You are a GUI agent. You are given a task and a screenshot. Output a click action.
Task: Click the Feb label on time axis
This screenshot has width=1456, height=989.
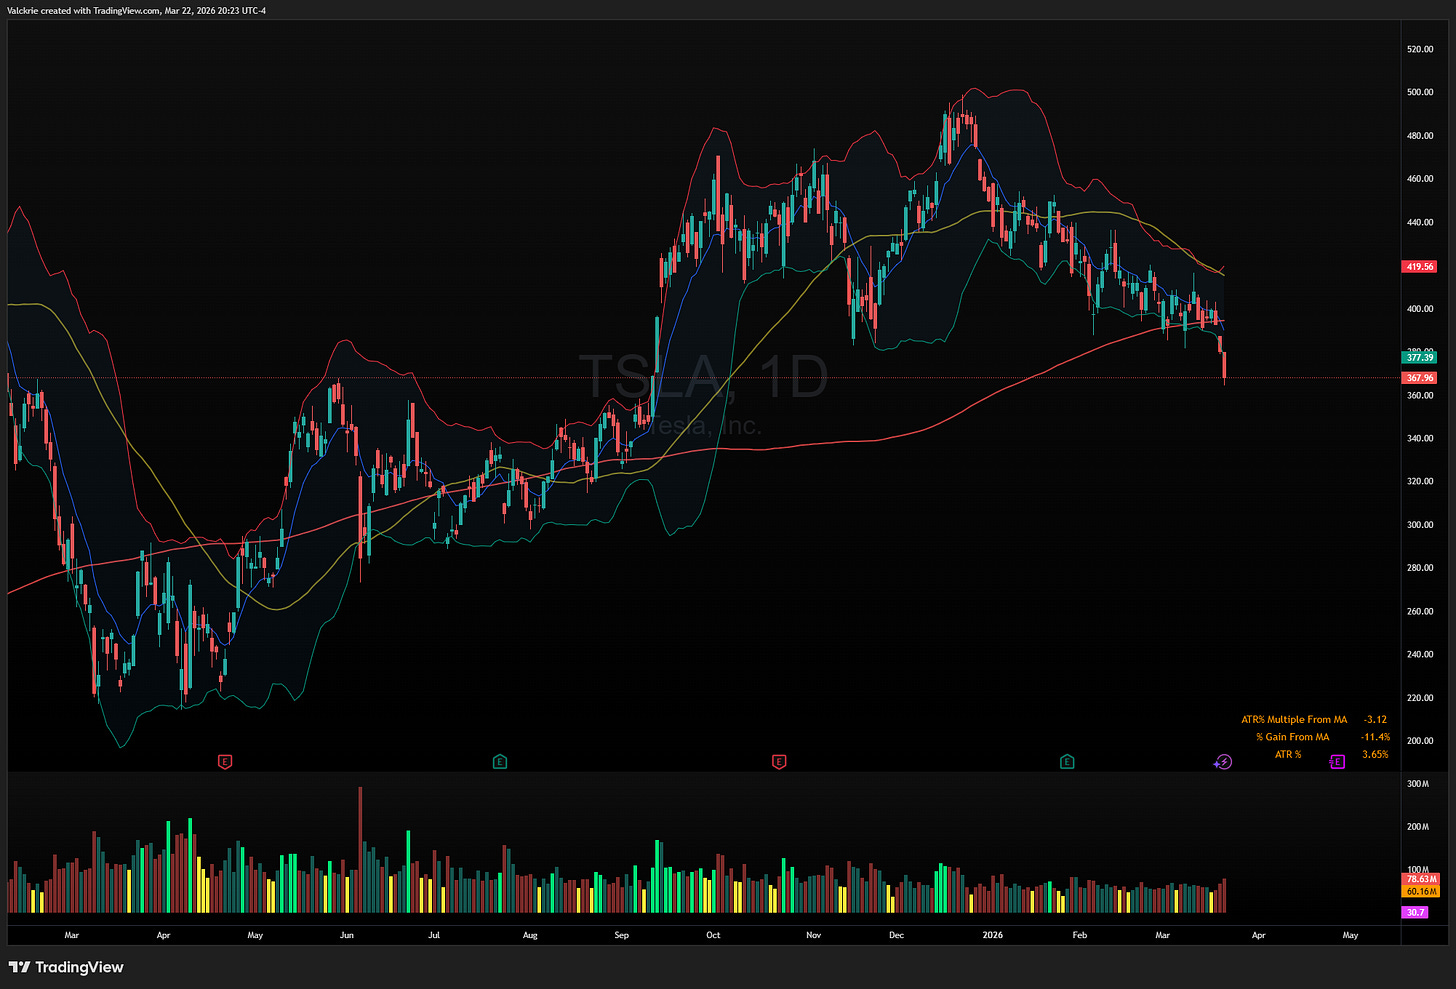tap(1079, 936)
